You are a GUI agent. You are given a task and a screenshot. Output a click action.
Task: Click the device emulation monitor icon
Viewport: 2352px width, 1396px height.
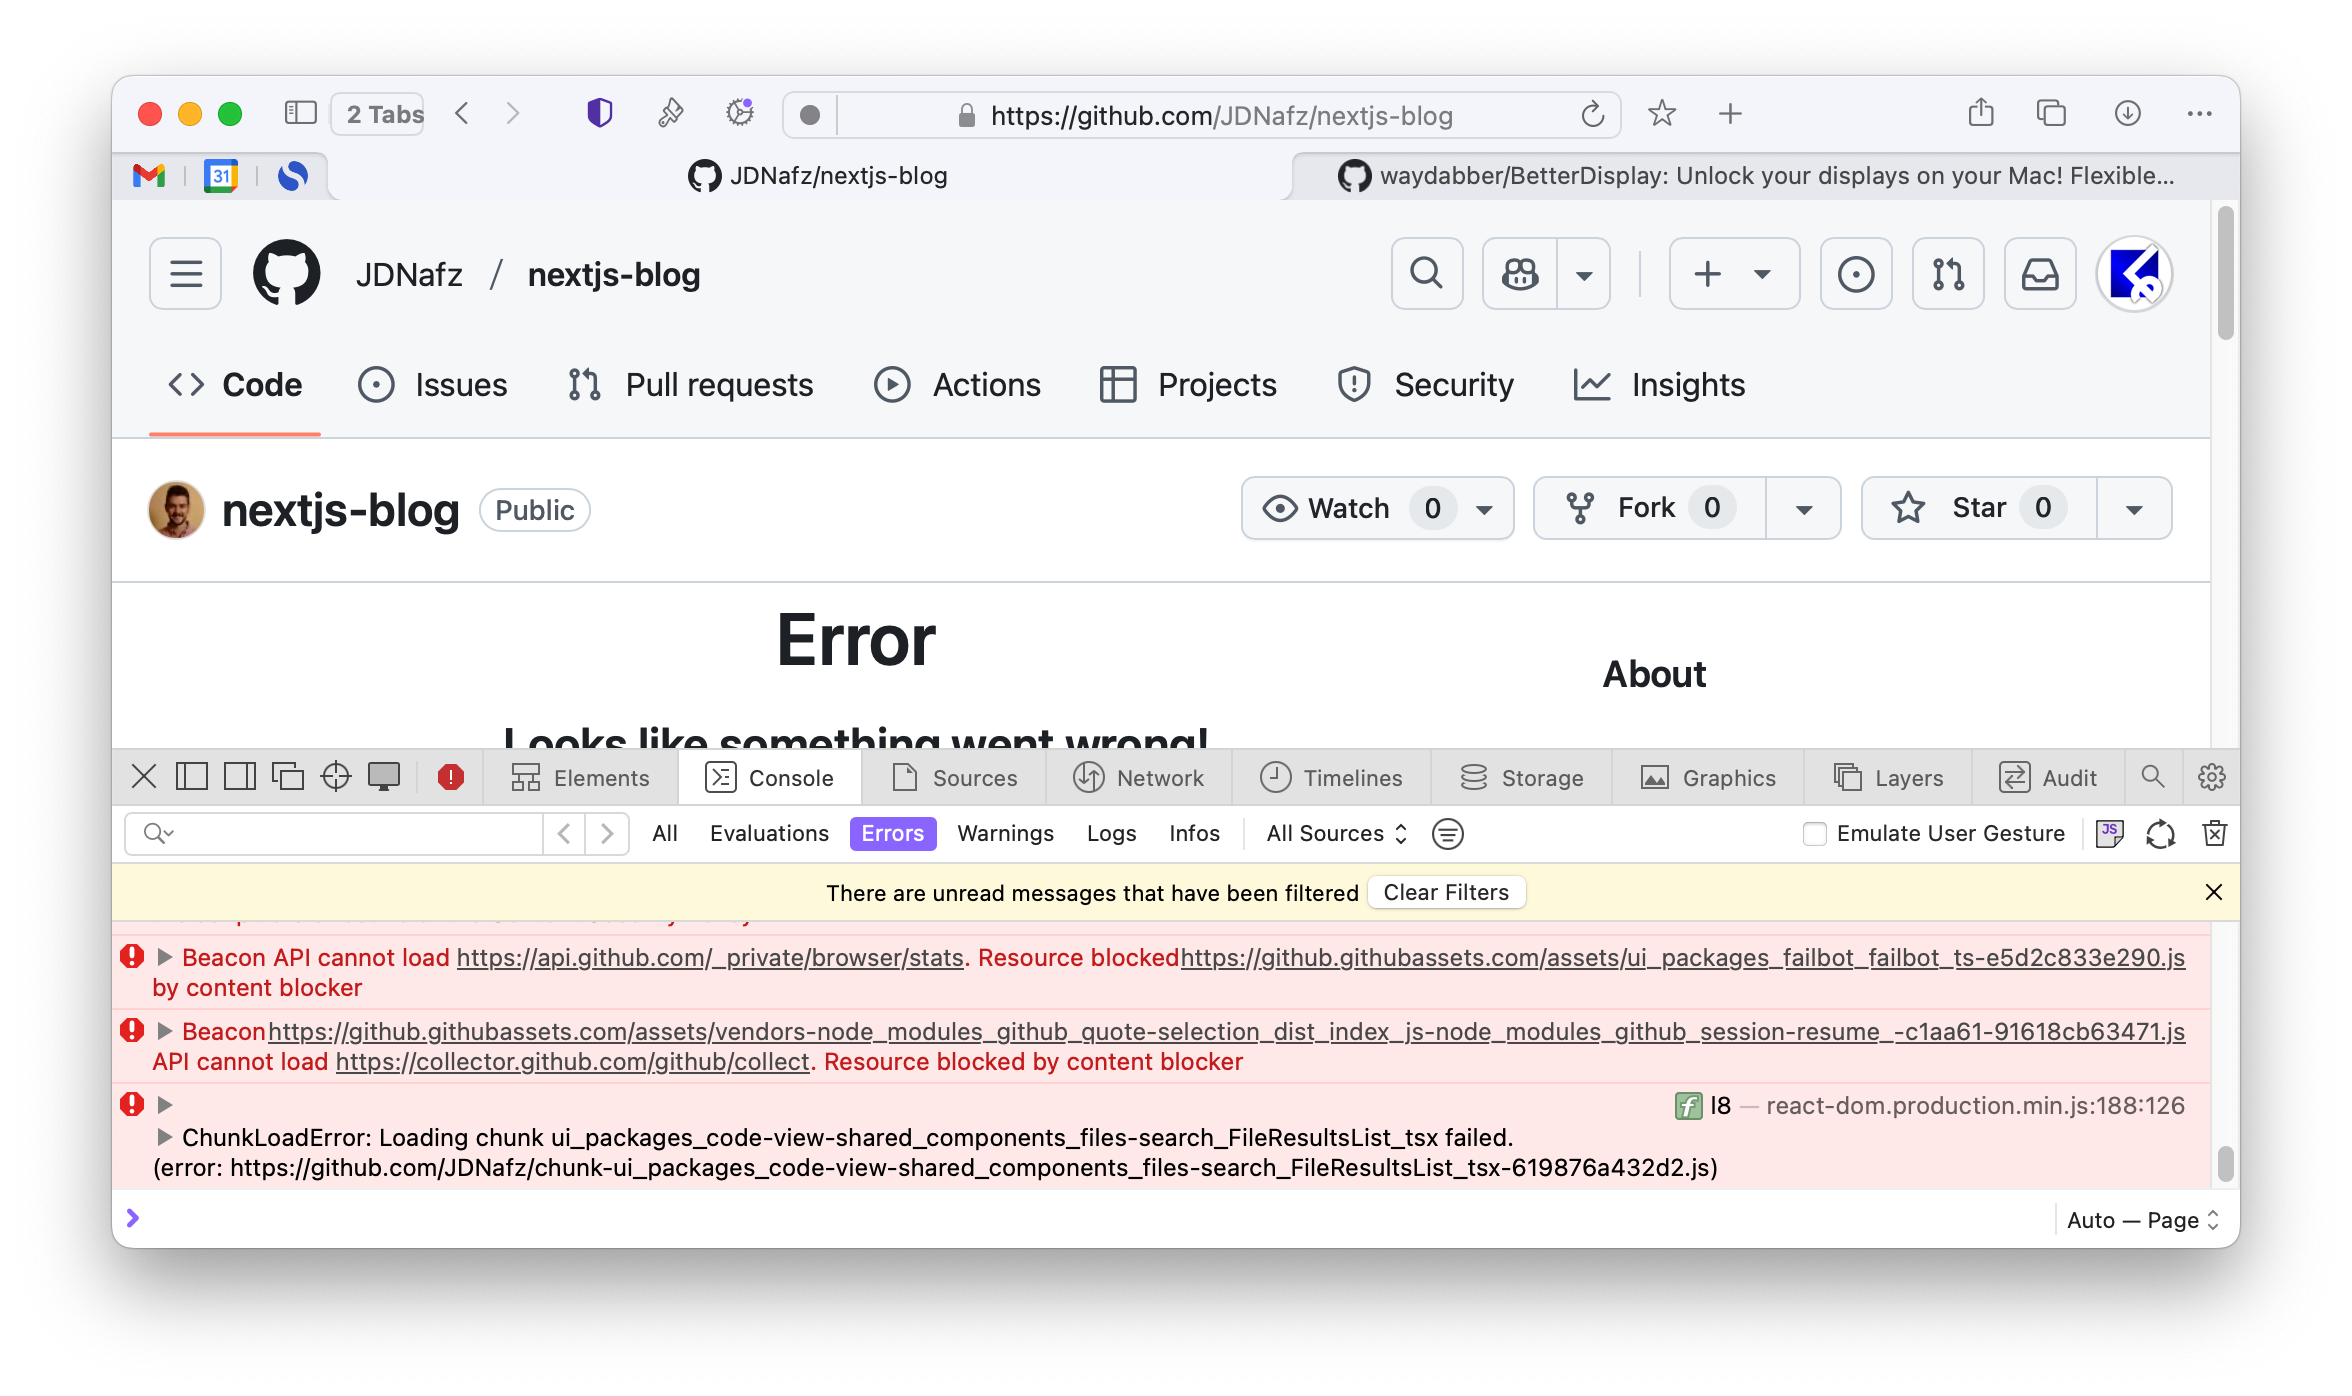384,777
